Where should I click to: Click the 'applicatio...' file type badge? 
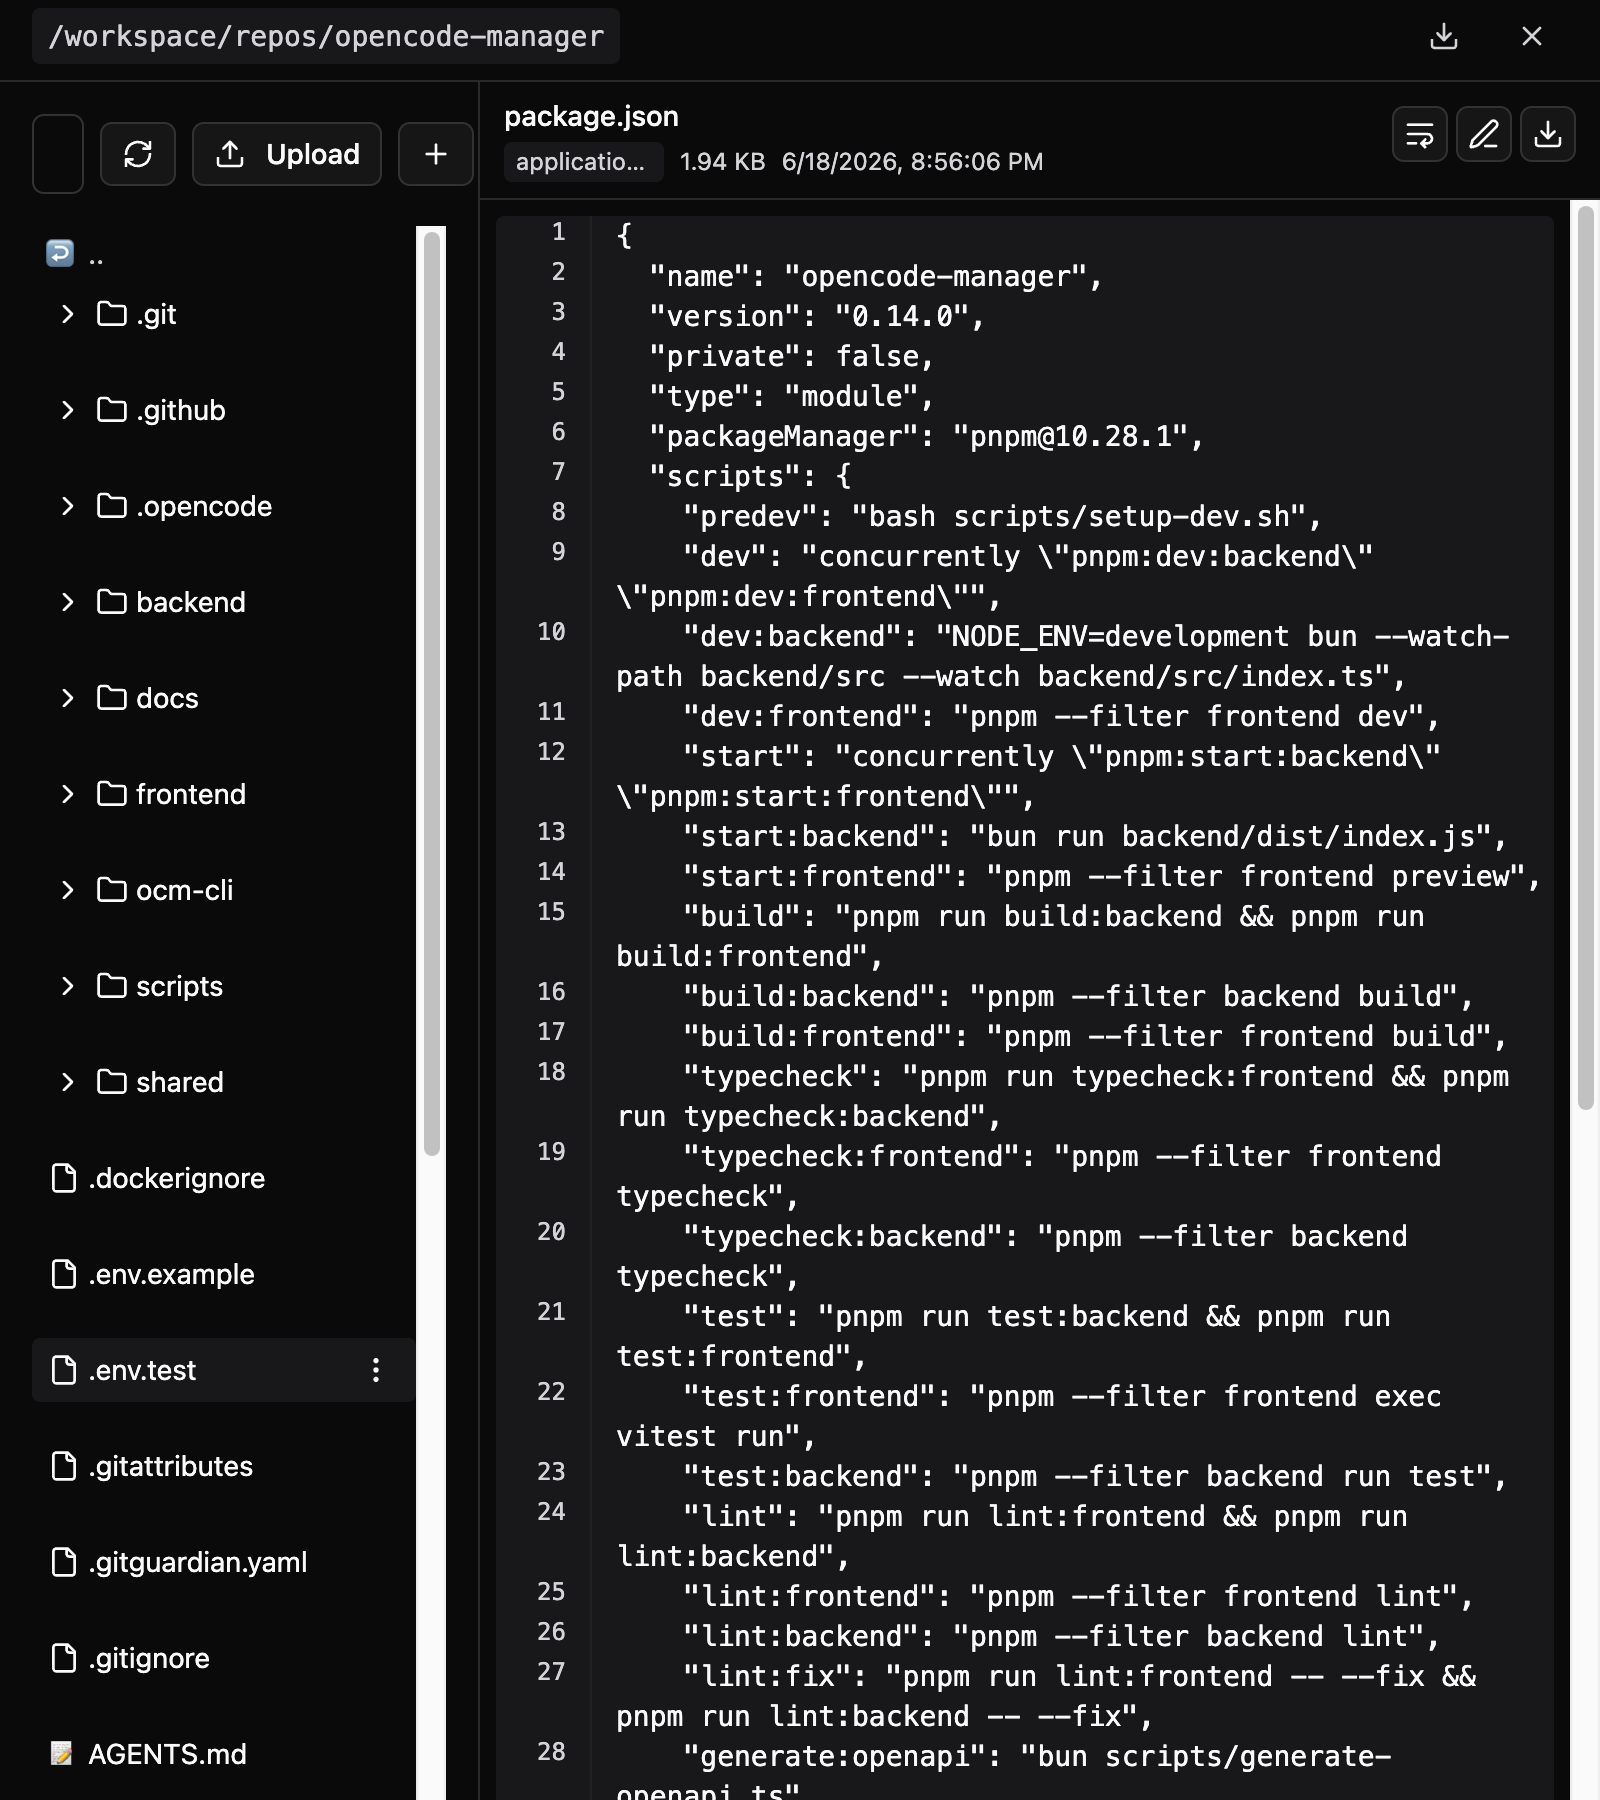583,162
